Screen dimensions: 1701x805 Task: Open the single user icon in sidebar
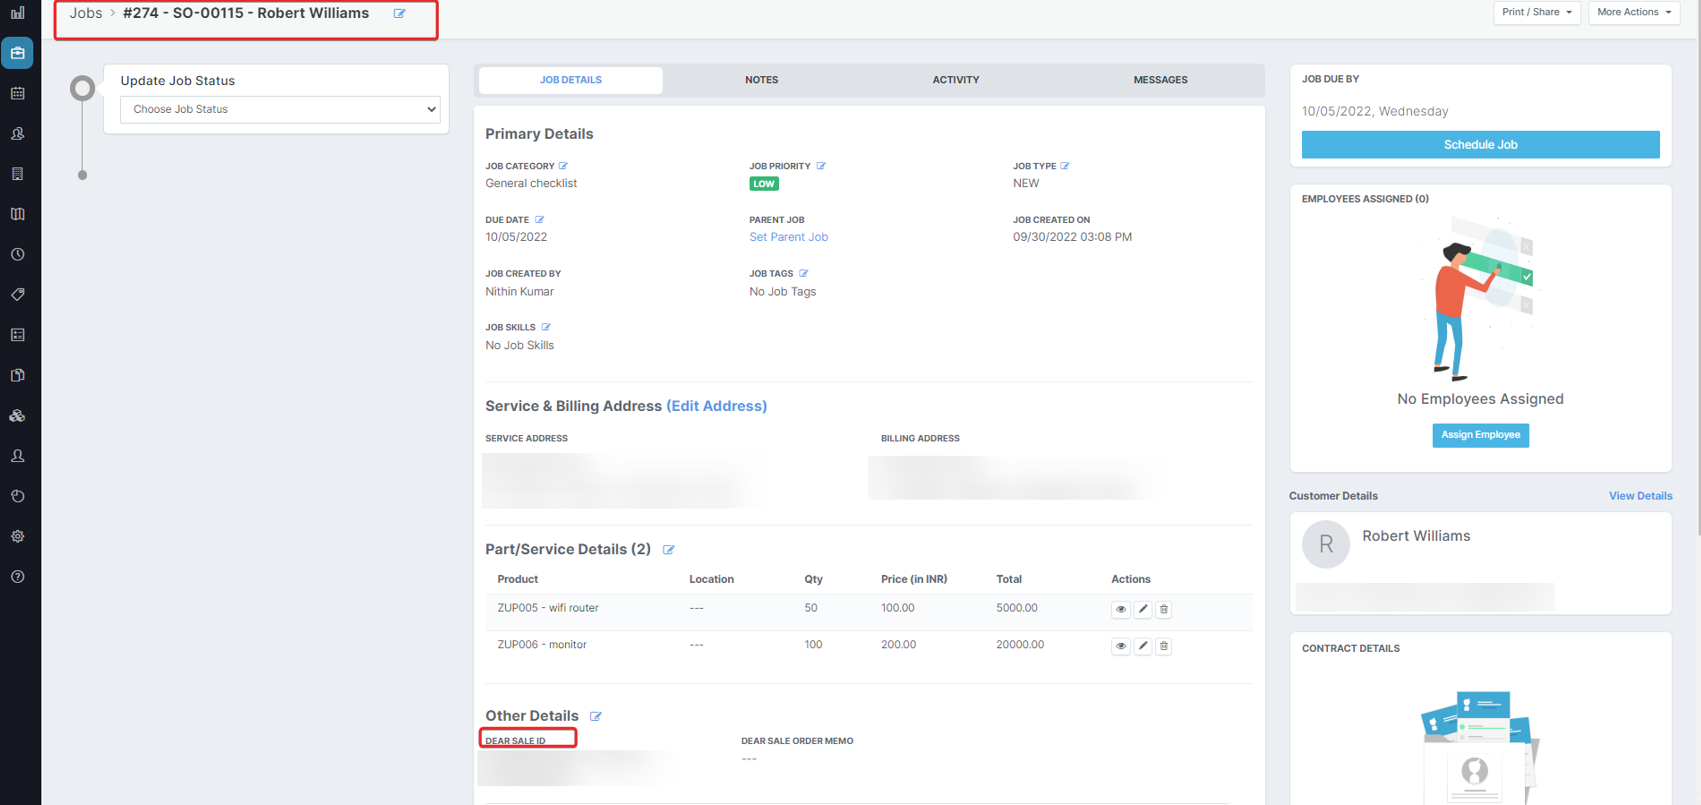click(x=18, y=456)
